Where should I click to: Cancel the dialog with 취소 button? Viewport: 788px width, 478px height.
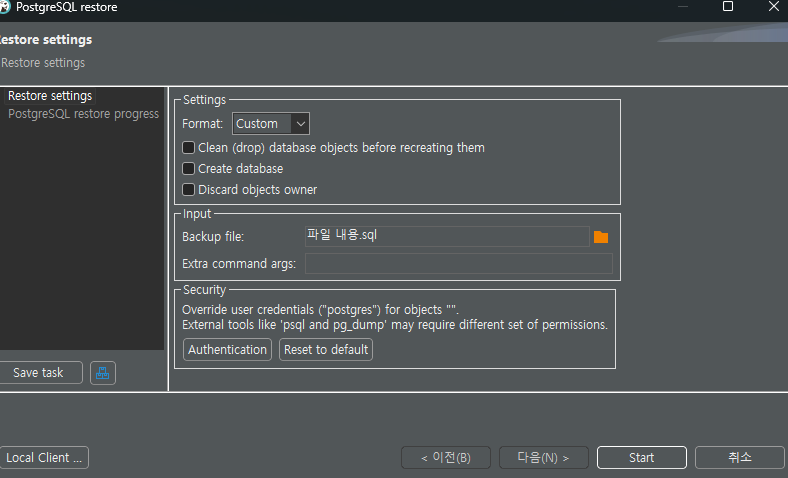coord(740,457)
